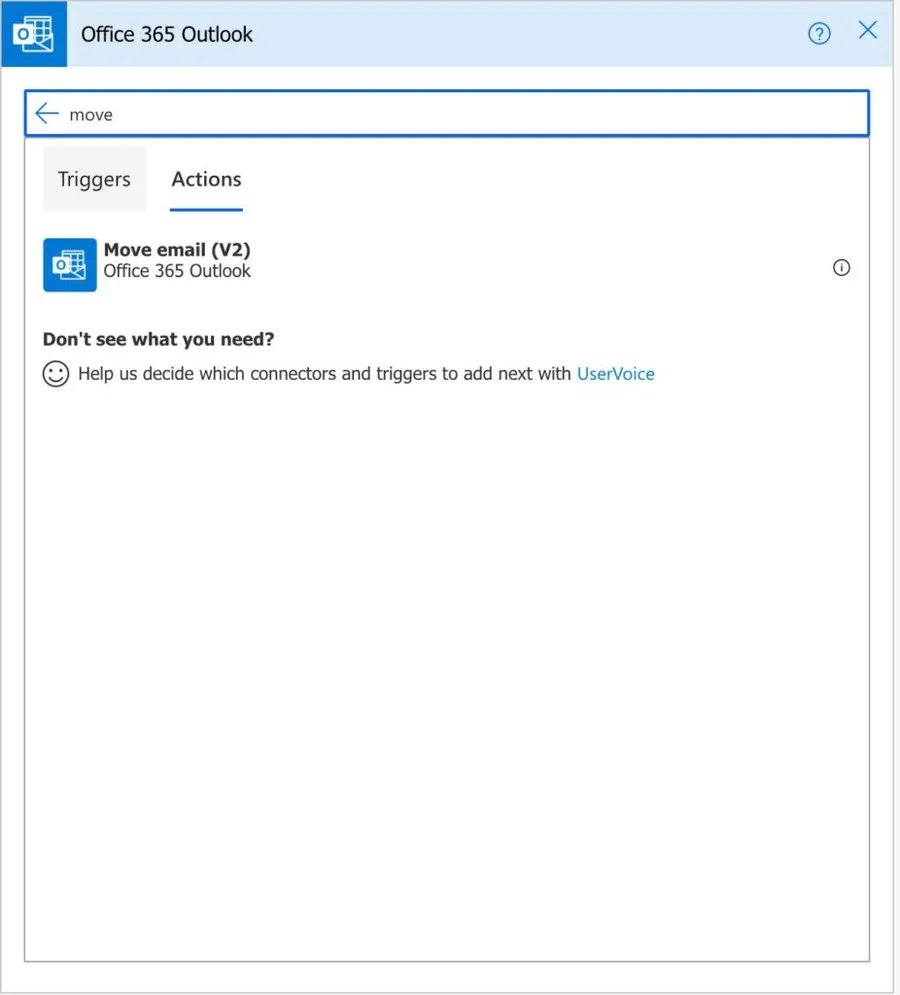The image size is (900, 995).
Task: Go back using the search box arrow
Action: point(47,114)
